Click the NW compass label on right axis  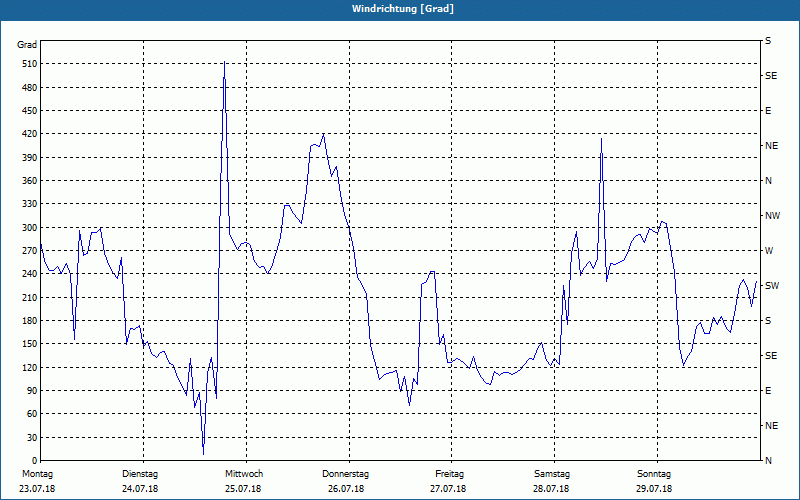[772, 216]
